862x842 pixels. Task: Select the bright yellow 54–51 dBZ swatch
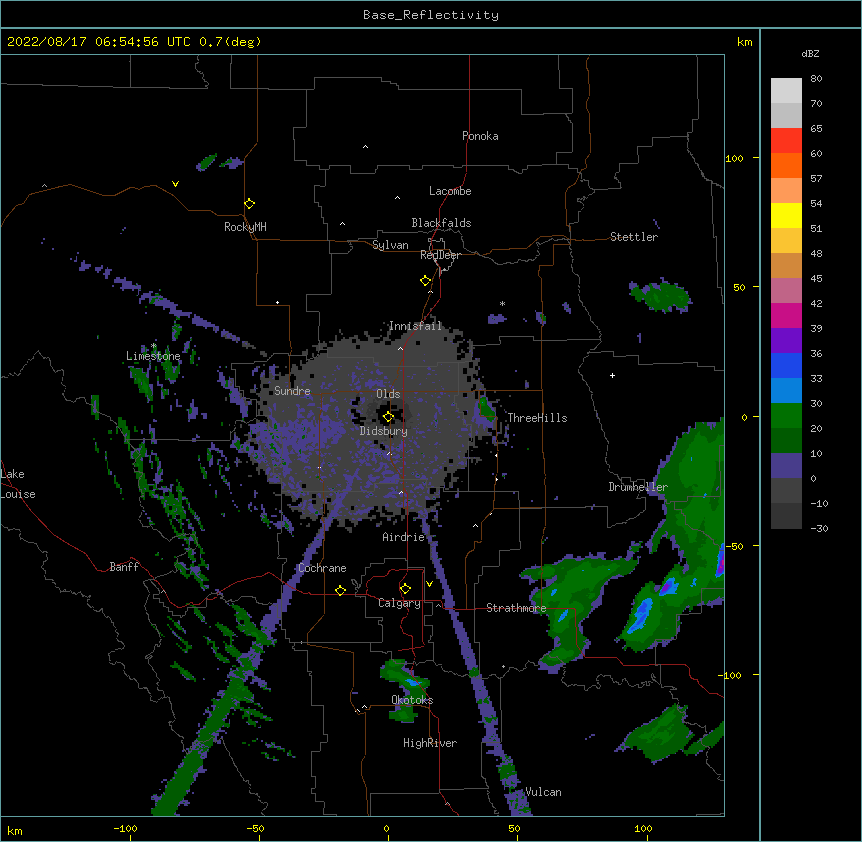(x=786, y=215)
